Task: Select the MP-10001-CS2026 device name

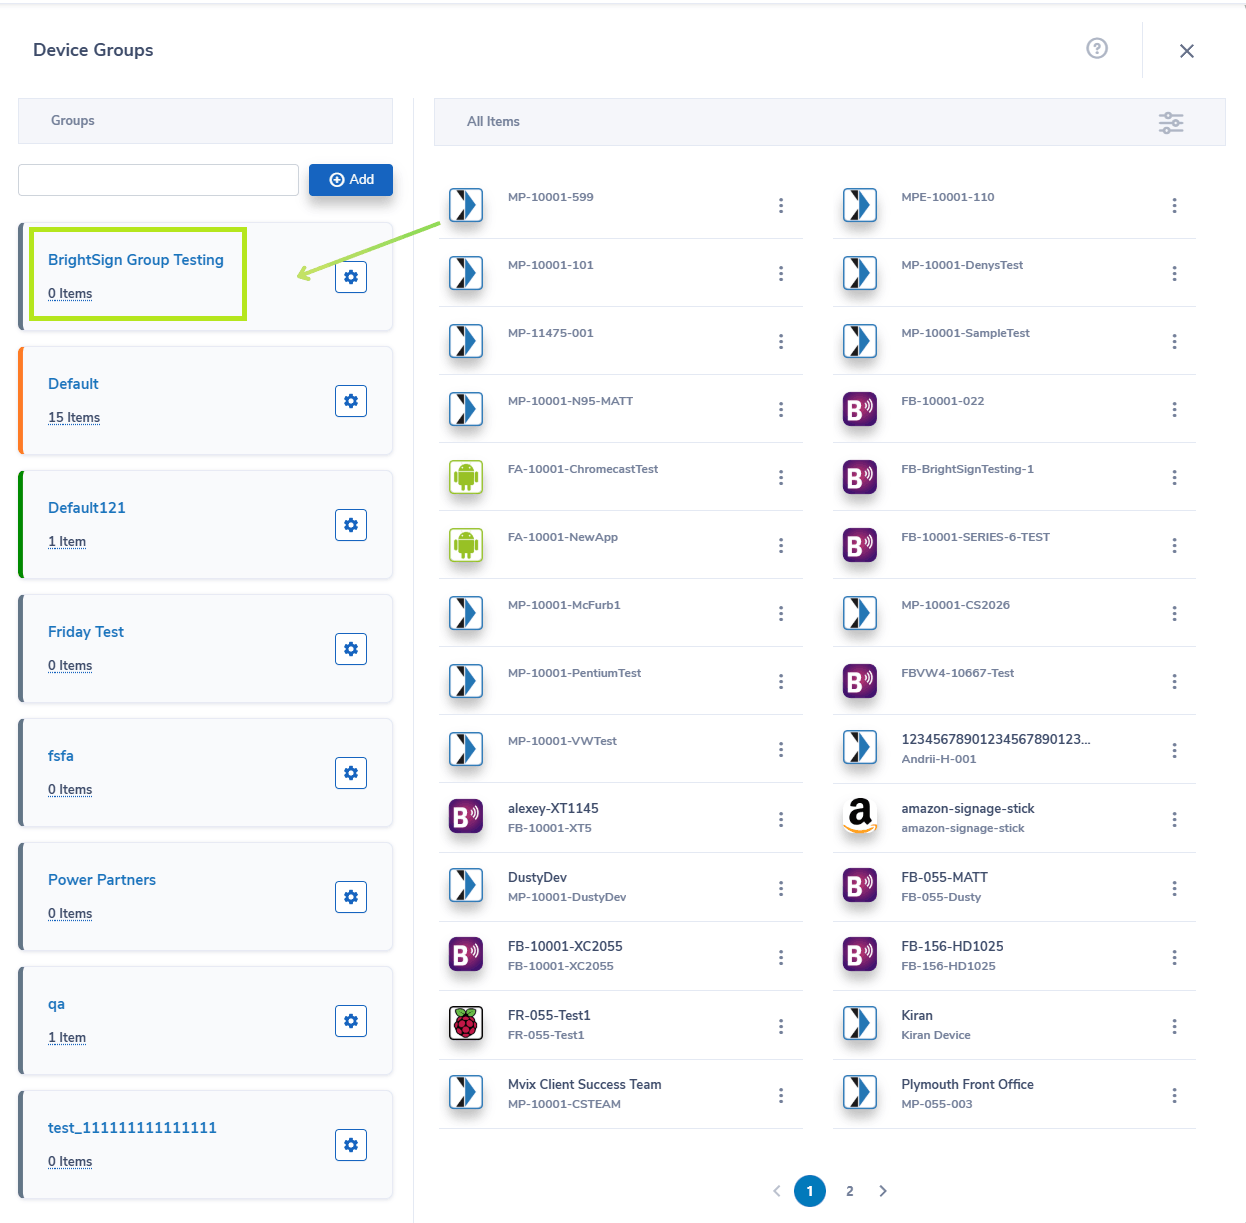Action: (x=955, y=605)
